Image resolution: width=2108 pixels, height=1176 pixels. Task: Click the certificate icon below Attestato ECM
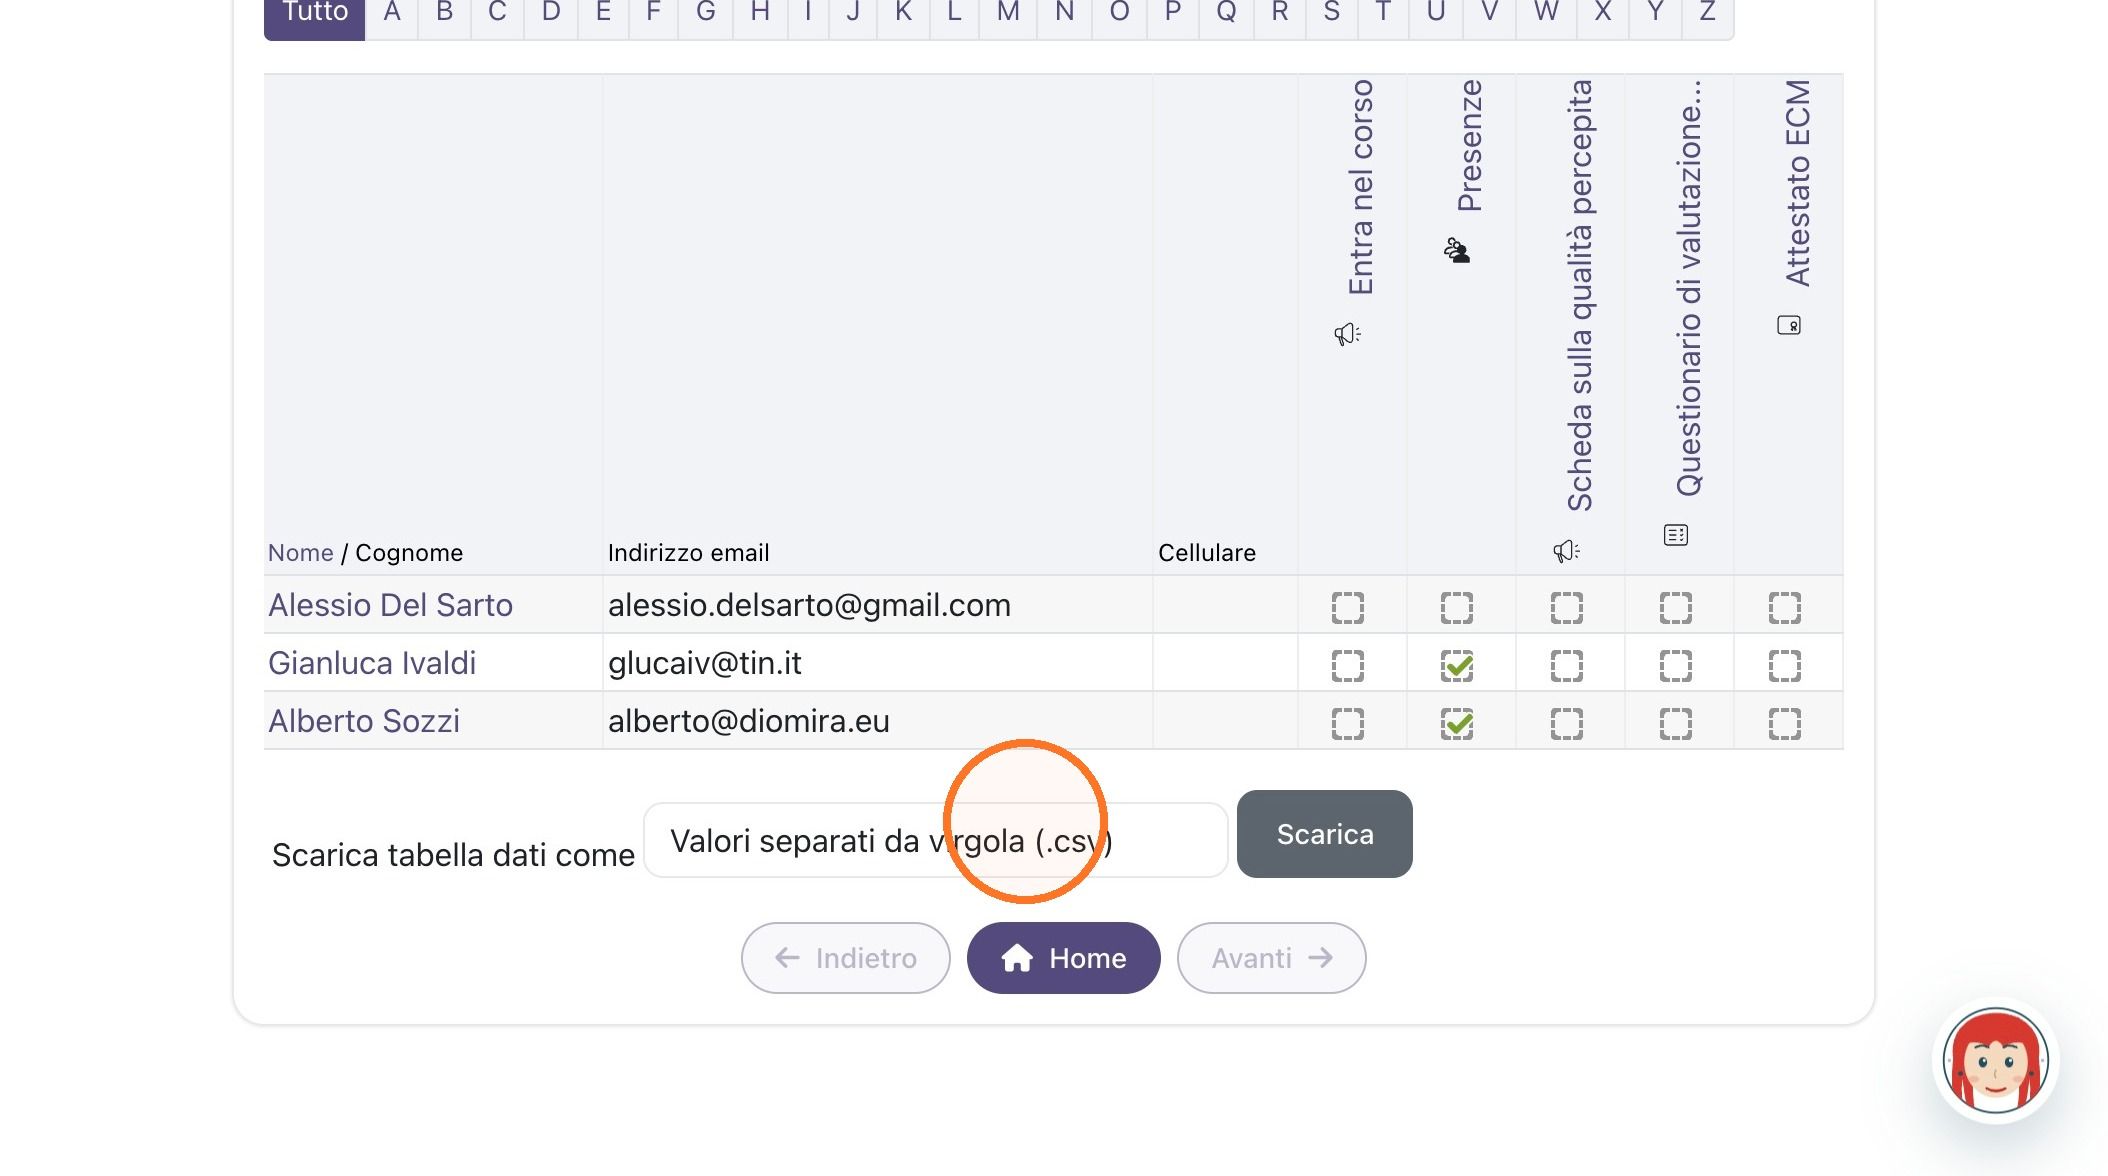pyautogui.click(x=1789, y=325)
